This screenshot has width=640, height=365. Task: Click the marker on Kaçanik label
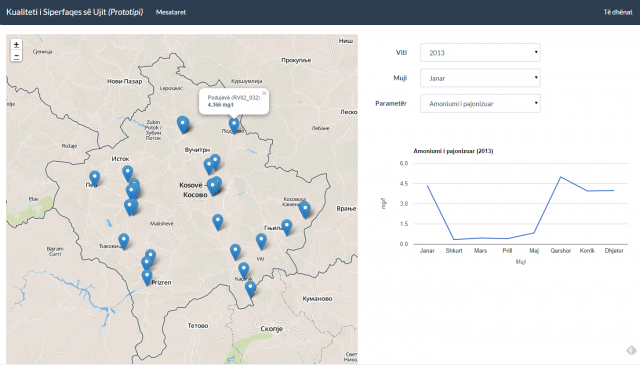pyautogui.click(x=244, y=271)
